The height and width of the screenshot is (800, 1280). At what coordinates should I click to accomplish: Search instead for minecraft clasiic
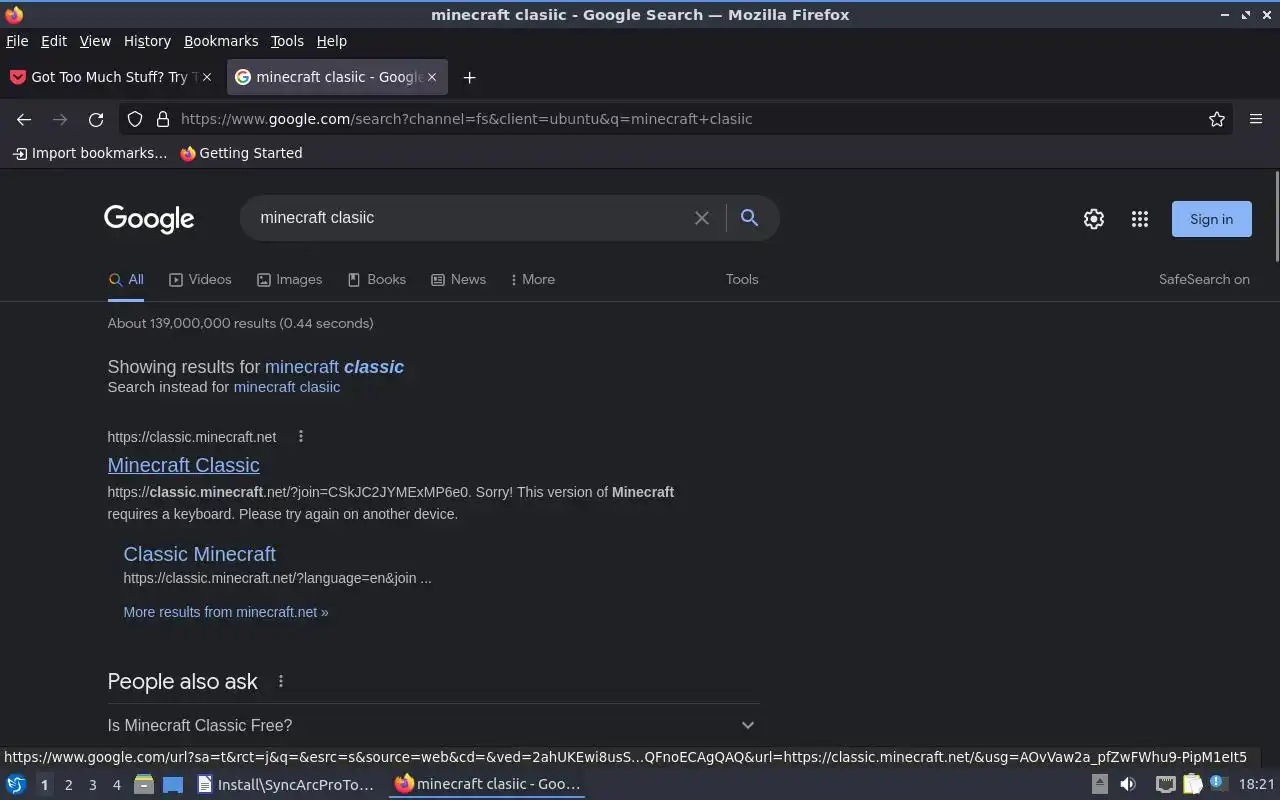286,387
